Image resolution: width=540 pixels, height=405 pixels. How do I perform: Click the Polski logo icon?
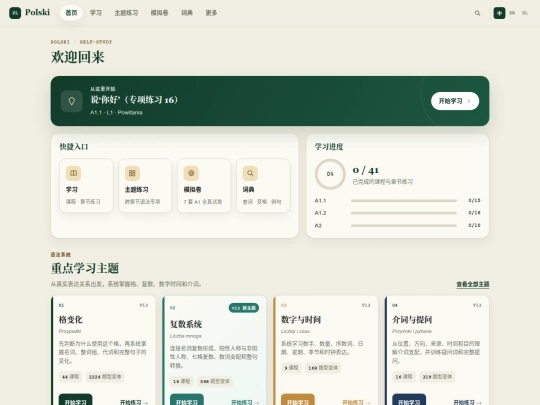click(15, 13)
